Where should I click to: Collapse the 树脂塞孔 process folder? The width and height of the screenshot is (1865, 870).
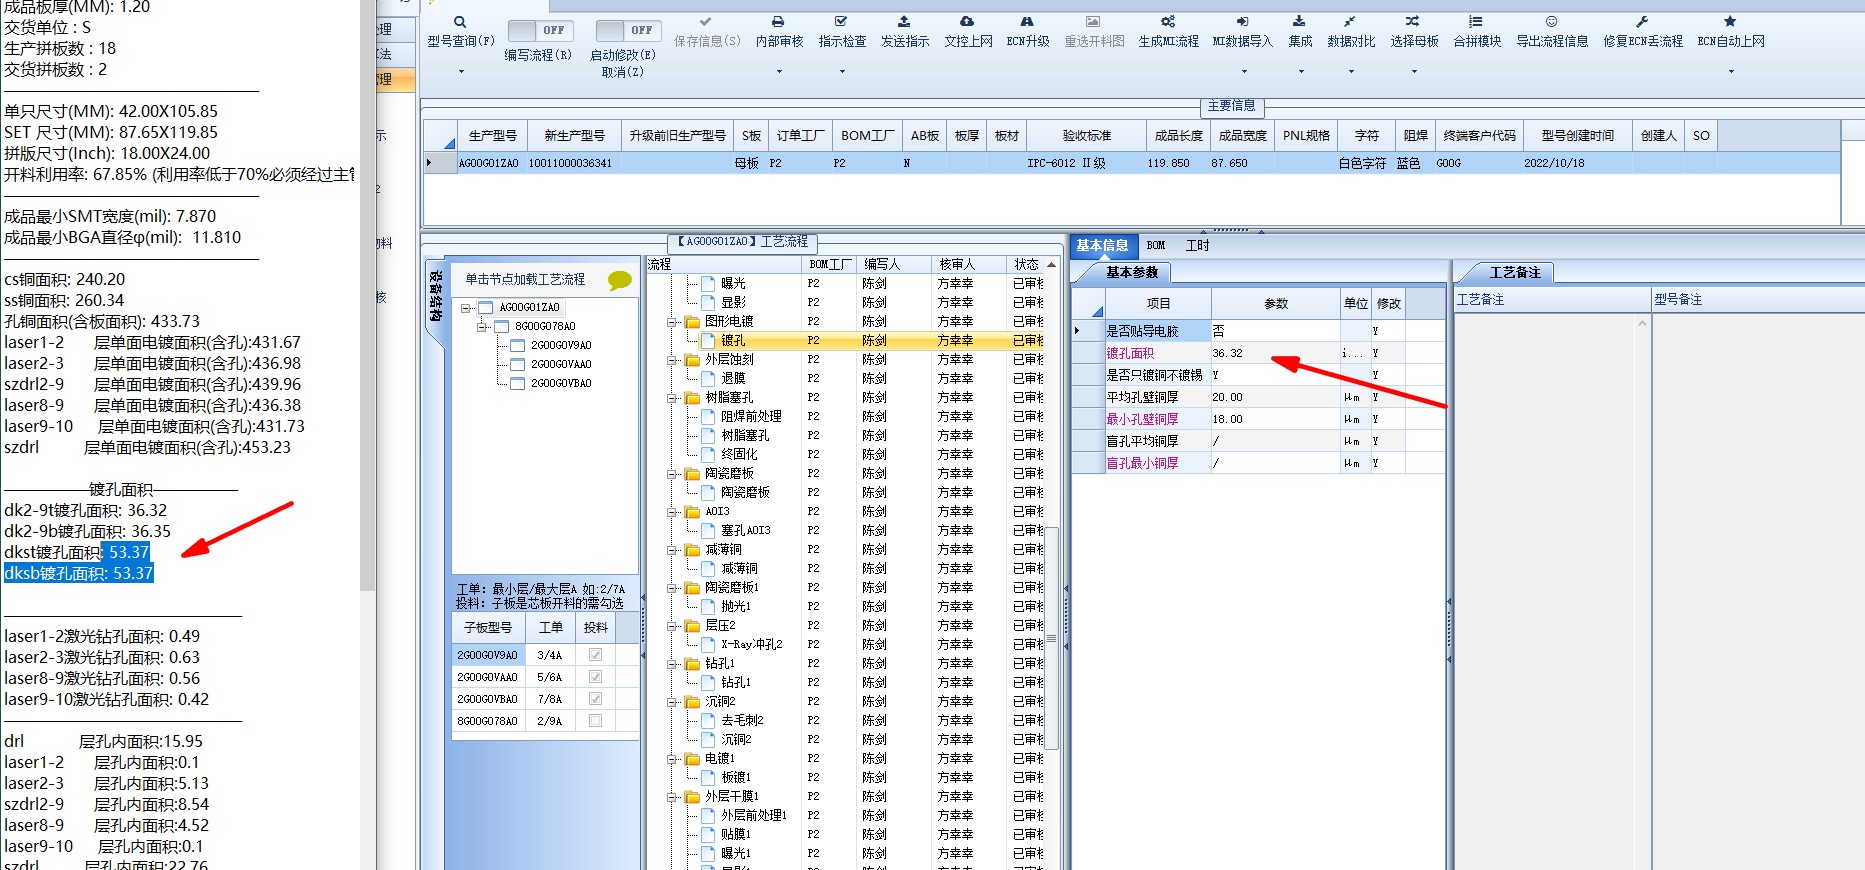[x=672, y=398]
